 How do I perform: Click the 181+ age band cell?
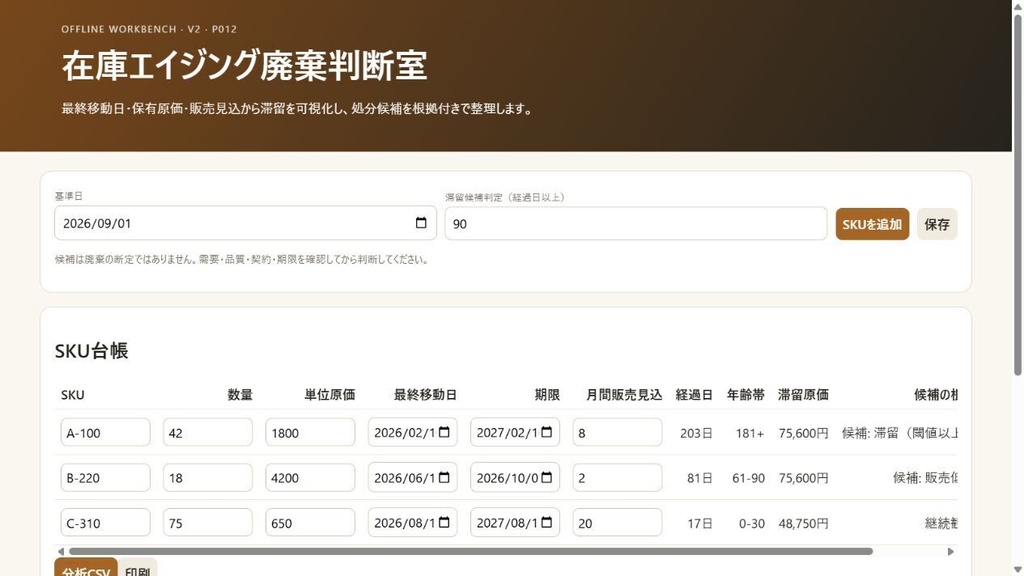750,433
